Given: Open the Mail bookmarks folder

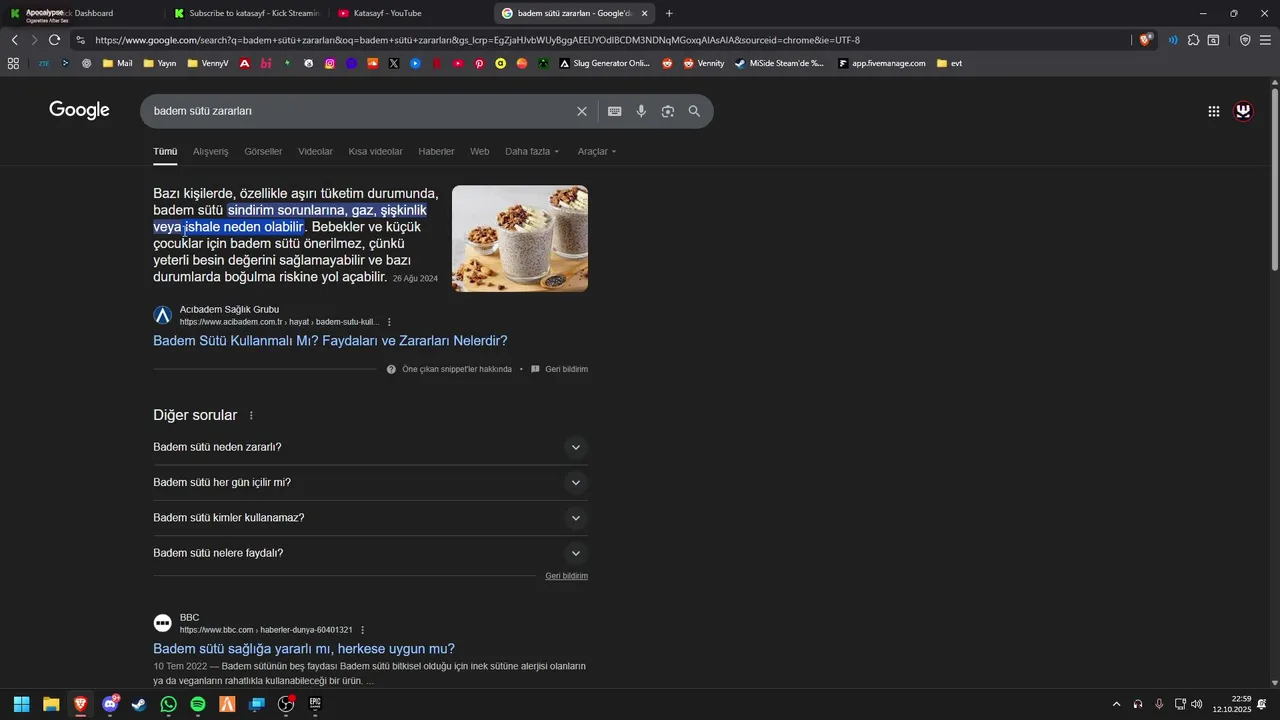Looking at the screenshot, I should (x=117, y=63).
